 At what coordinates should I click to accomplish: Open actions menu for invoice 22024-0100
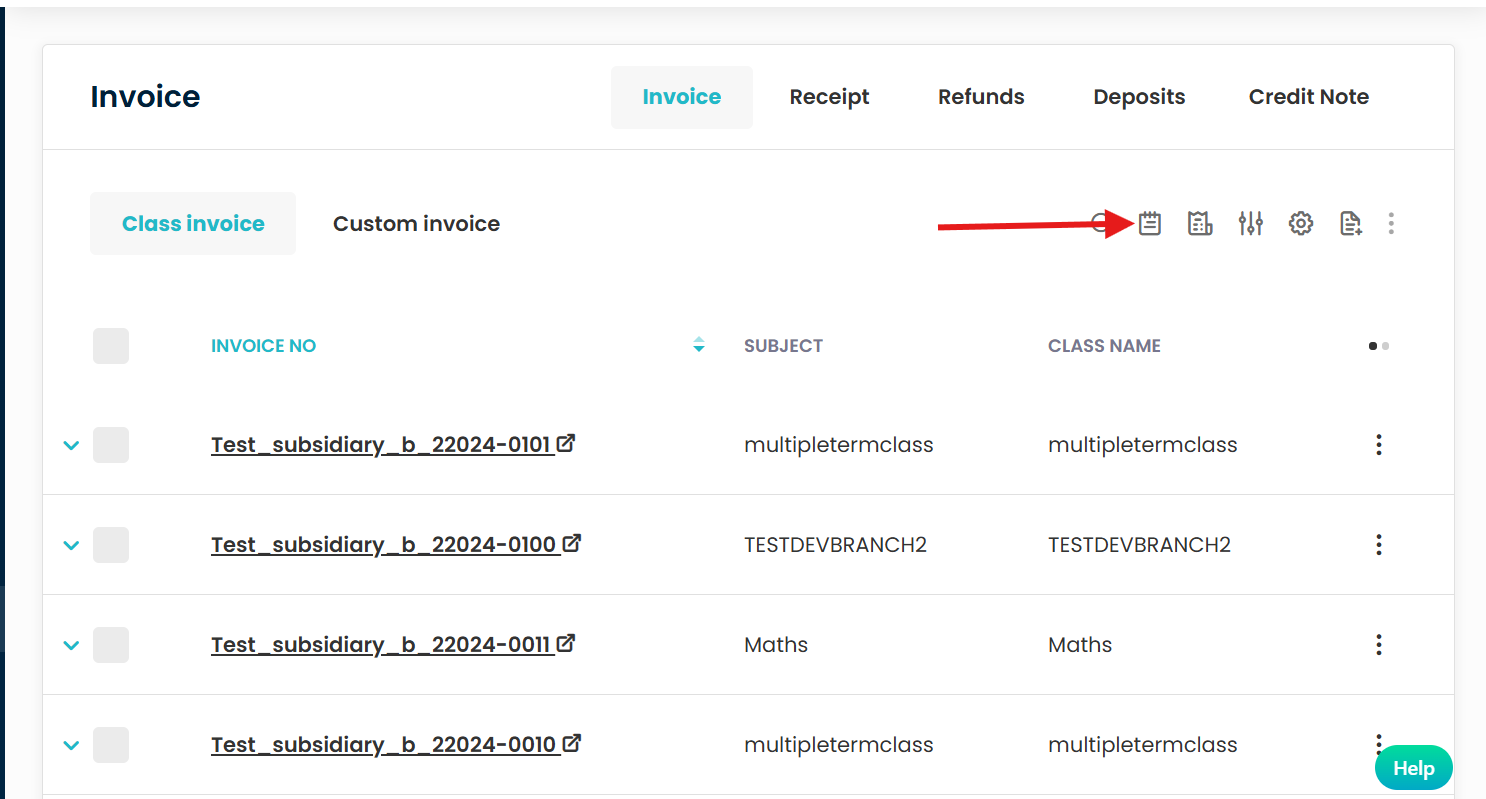[1379, 545]
